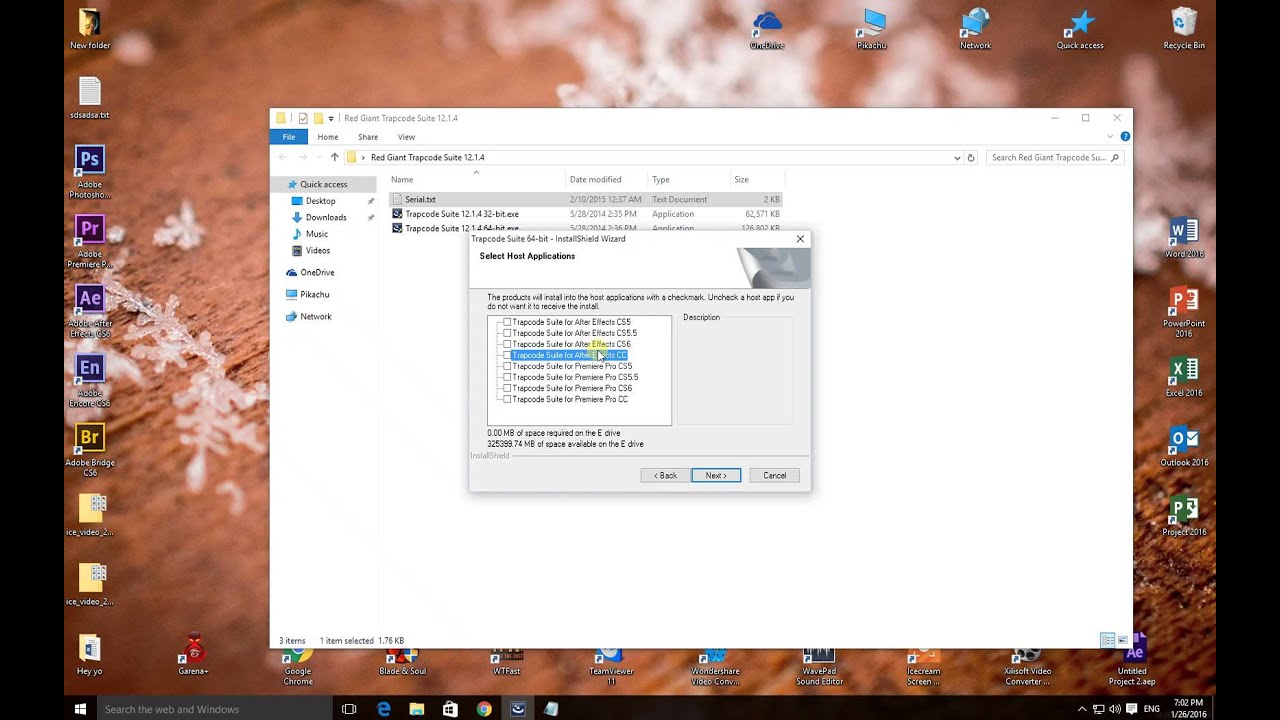Open Task View in the taskbar
The image size is (1280, 720).
click(349, 709)
